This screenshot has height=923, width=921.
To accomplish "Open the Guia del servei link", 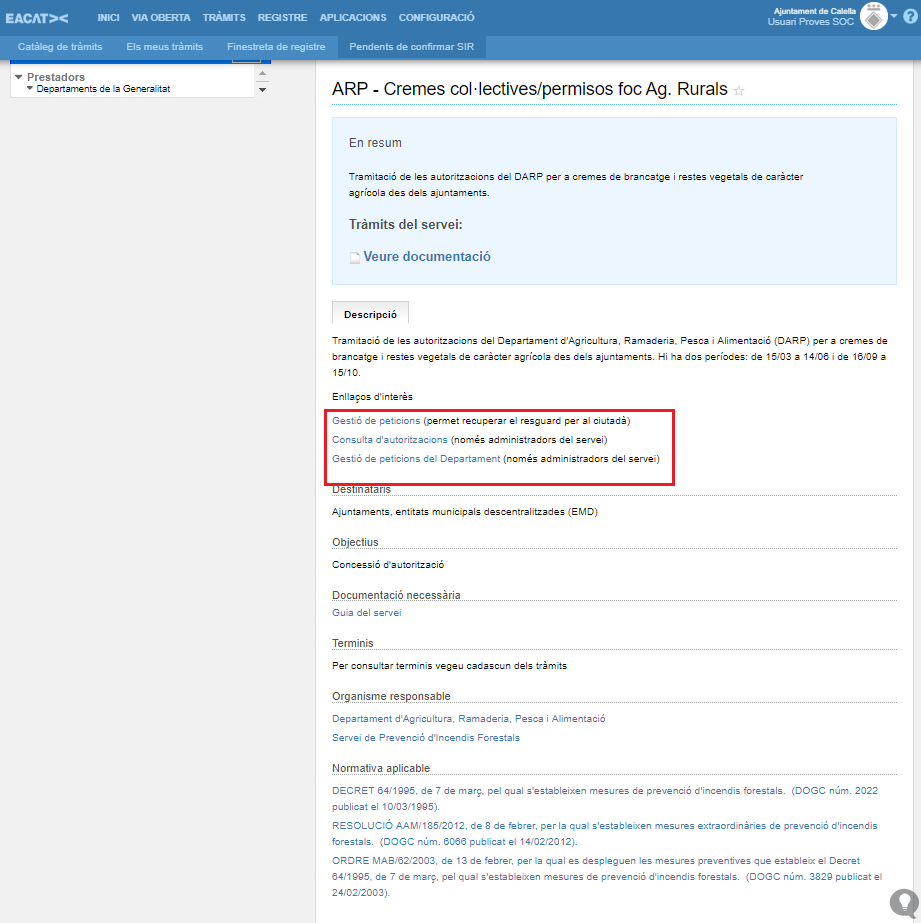I will (366, 613).
